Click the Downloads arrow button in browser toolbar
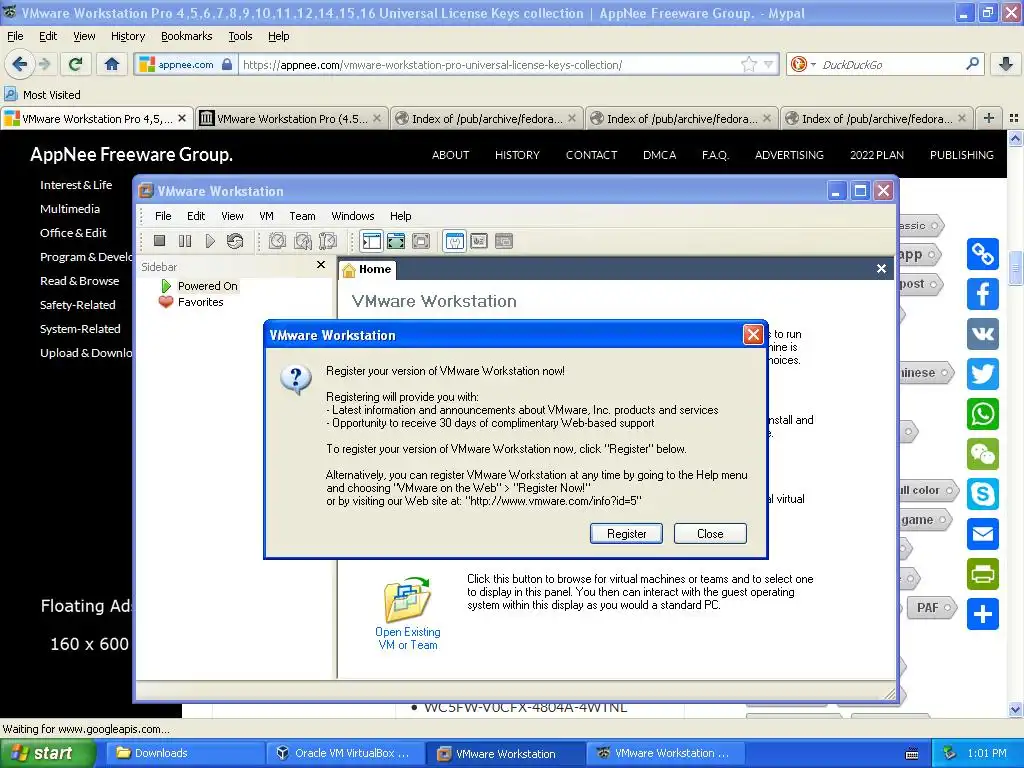1024x768 pixels. click(x=1006, y=64)
